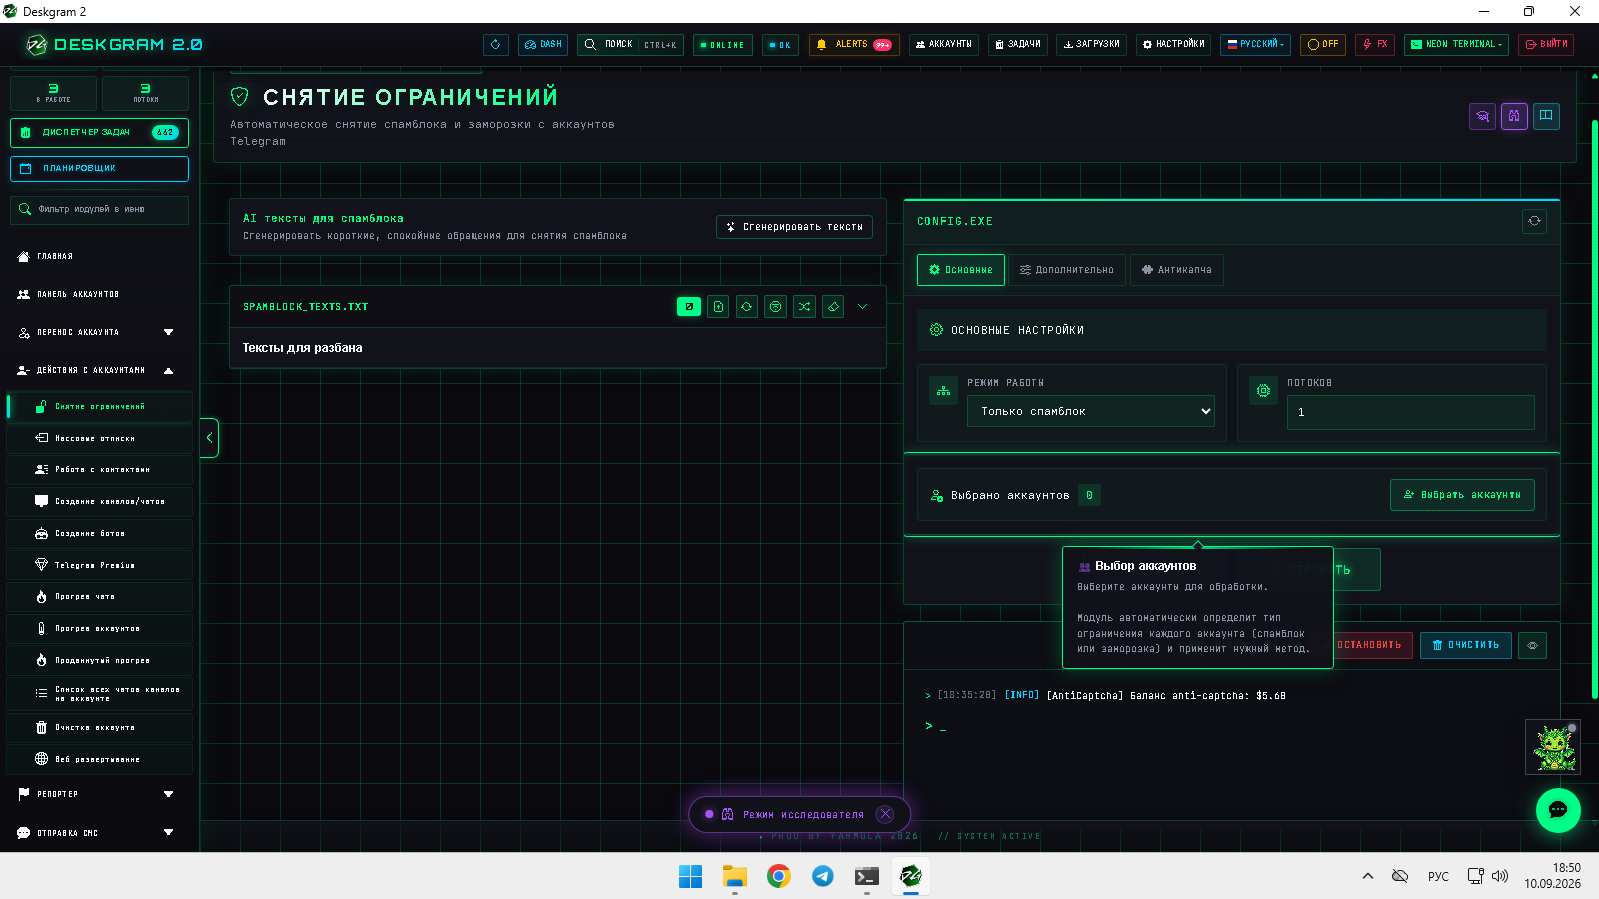Open the Режим работы dropdown
This screenshot has width=1599, height=899.
coord(1090,411)
